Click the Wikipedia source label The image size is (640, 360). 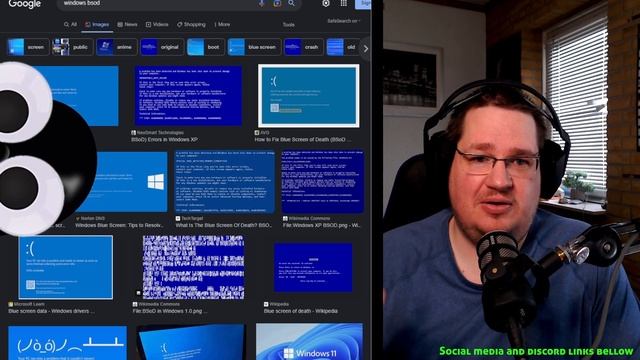coord(276,304)
